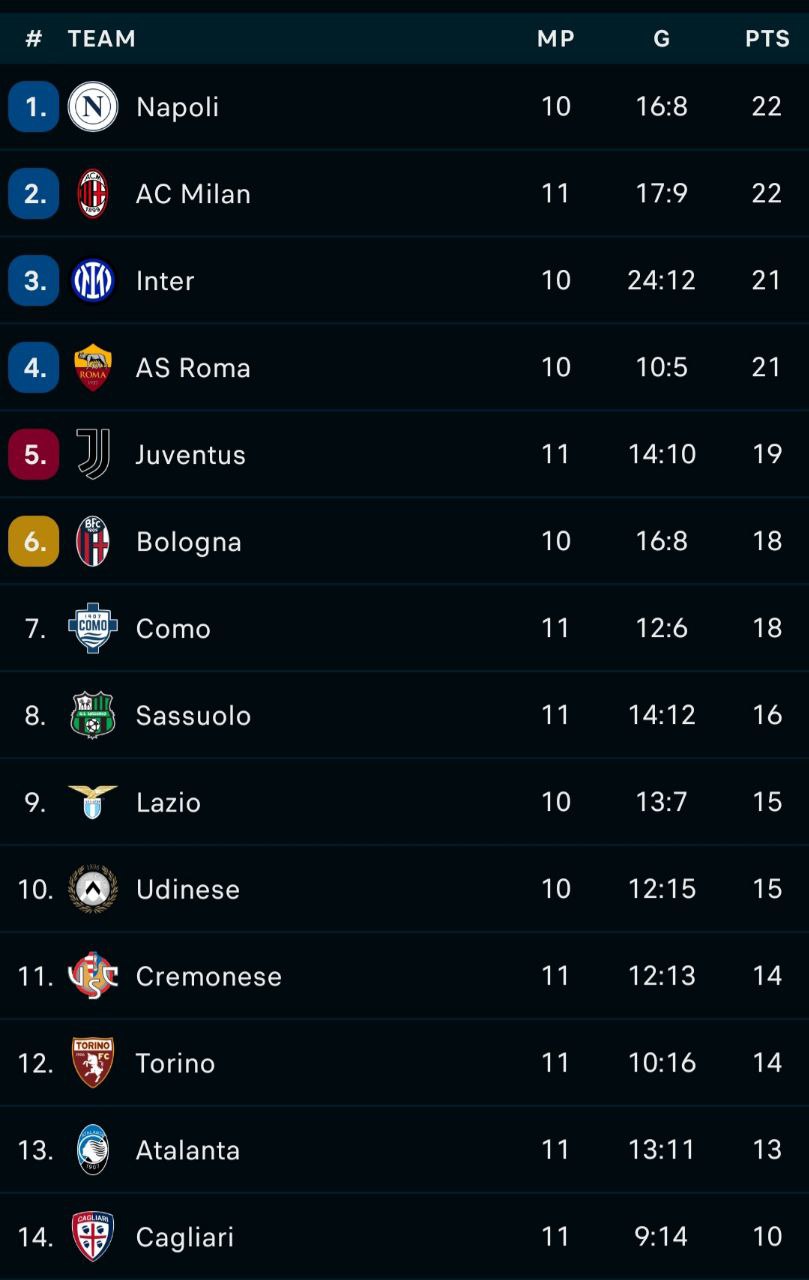Click the AC Milan club crest
809x1280 pixels.
point(93,194)
